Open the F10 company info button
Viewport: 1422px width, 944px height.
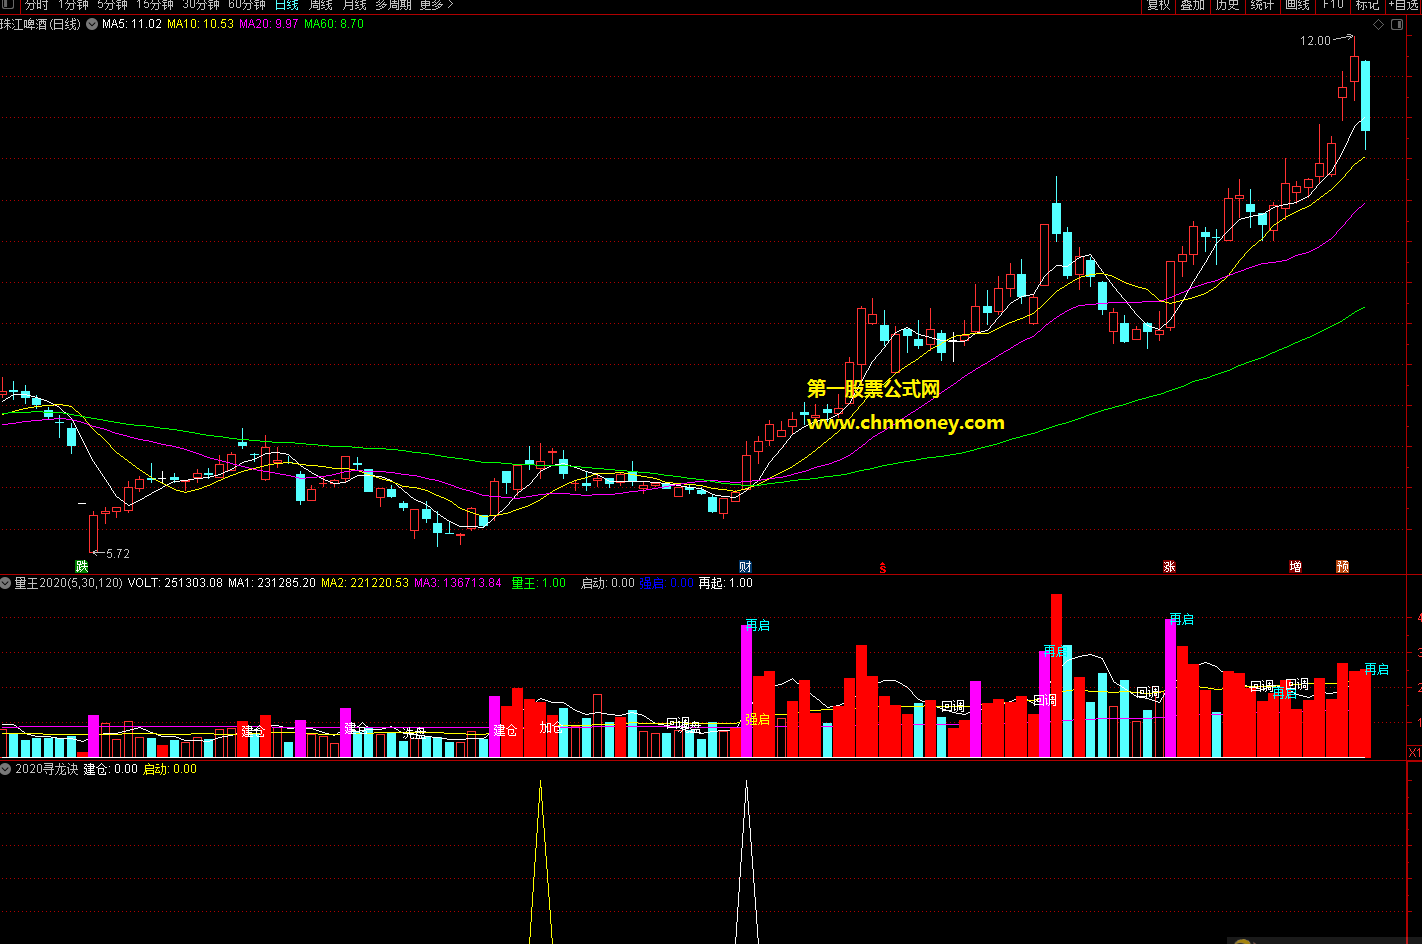tap(1333, 5)
